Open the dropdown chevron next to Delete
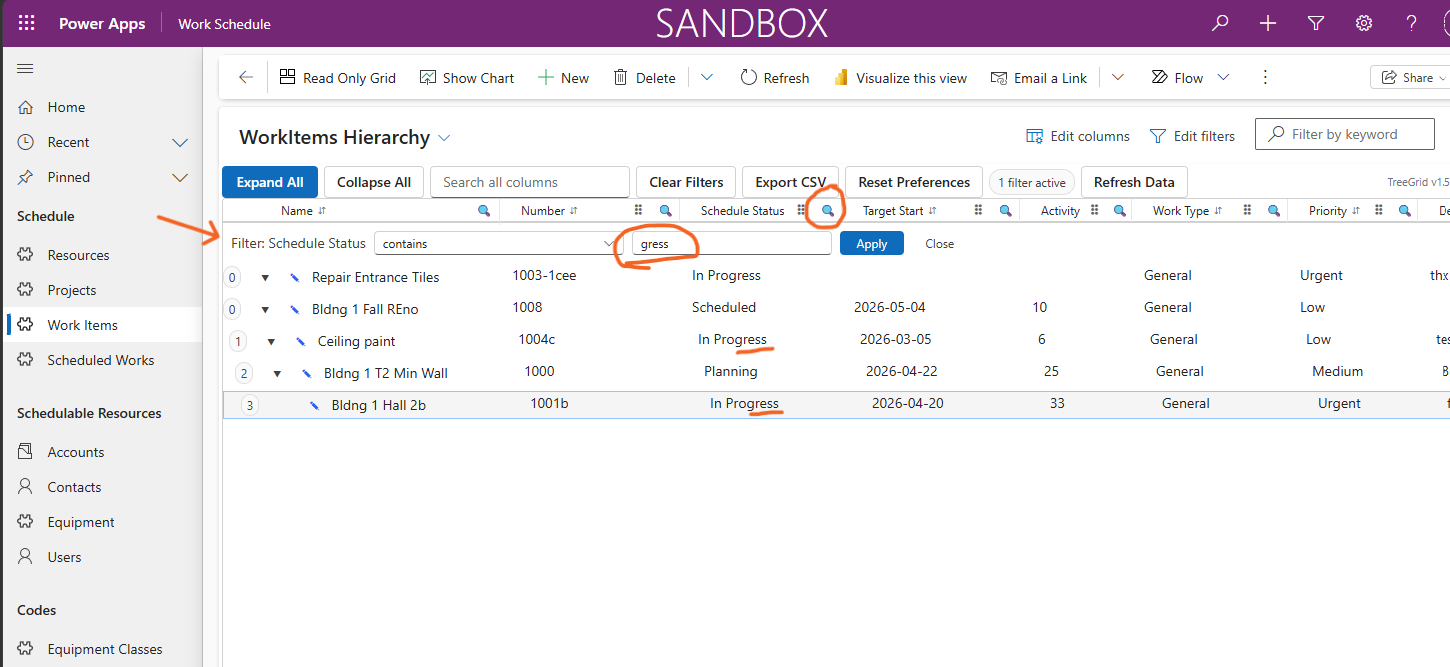The width and height of the screenshot is (1450, 667). 707,77
